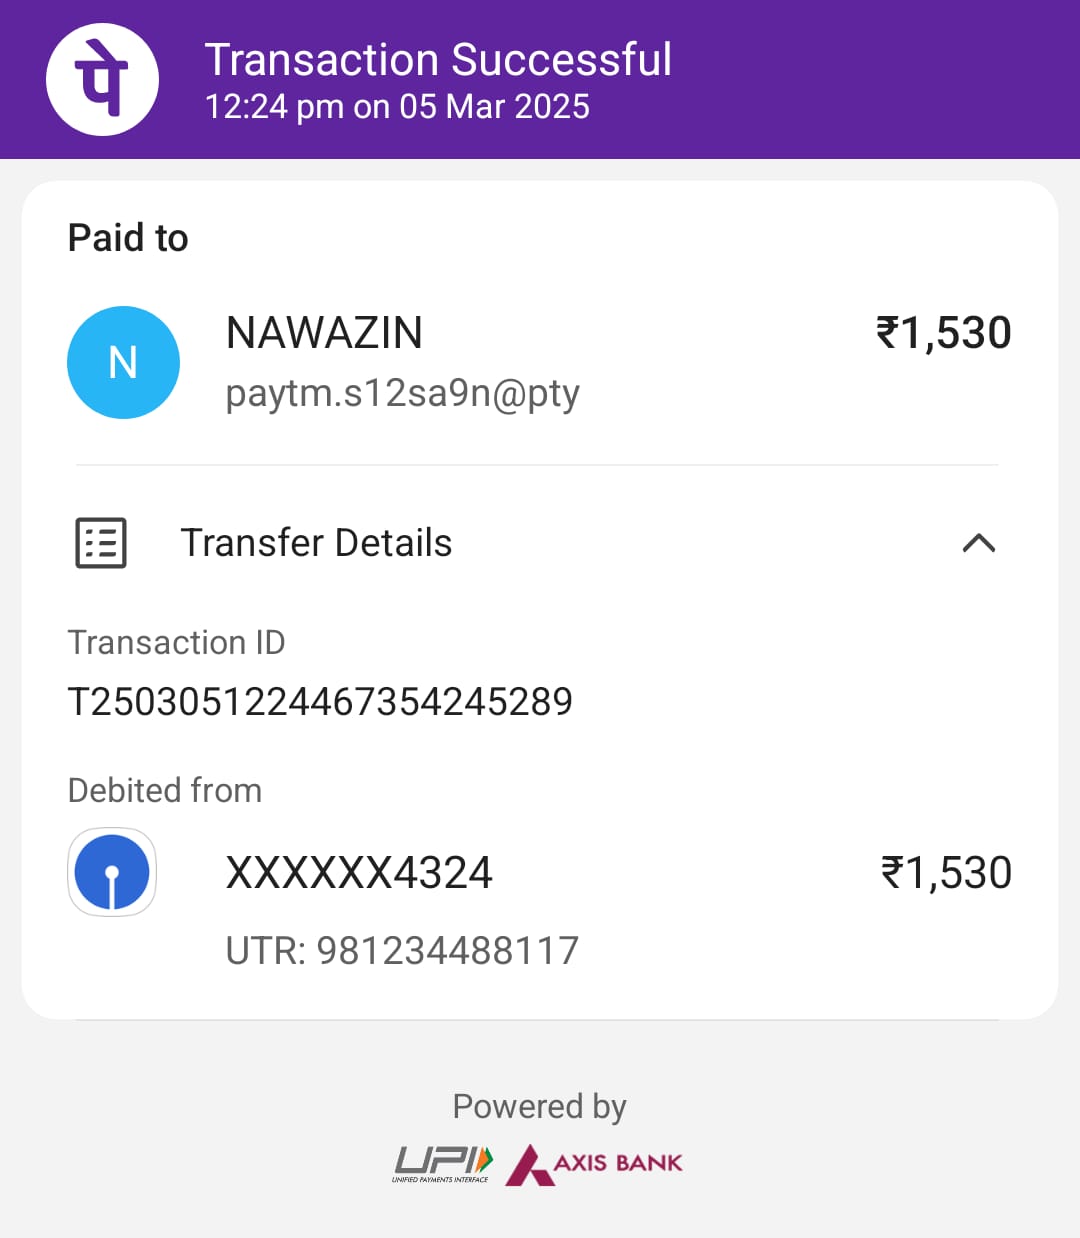Collapse Transfer Details with the chevron arrow
The height and width of the screenshot is (1238, 1080).
coord(978,543)
